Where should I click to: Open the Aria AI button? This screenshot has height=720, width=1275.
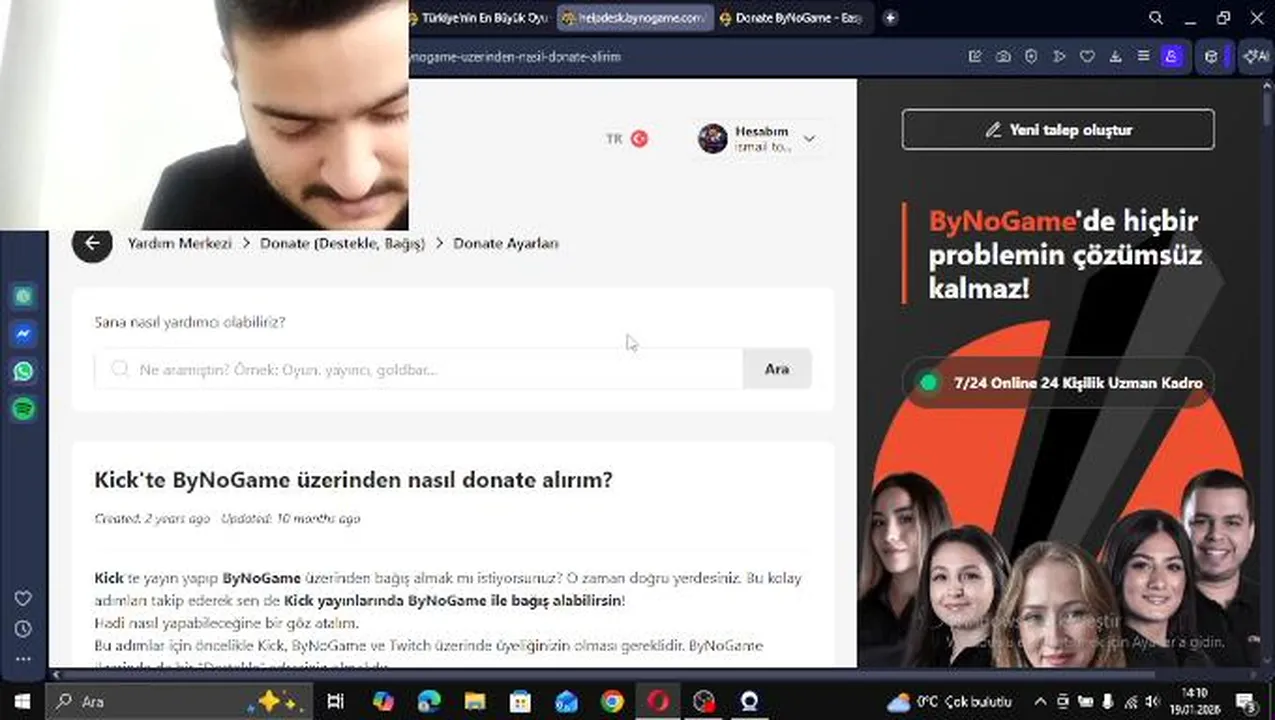1256,57
